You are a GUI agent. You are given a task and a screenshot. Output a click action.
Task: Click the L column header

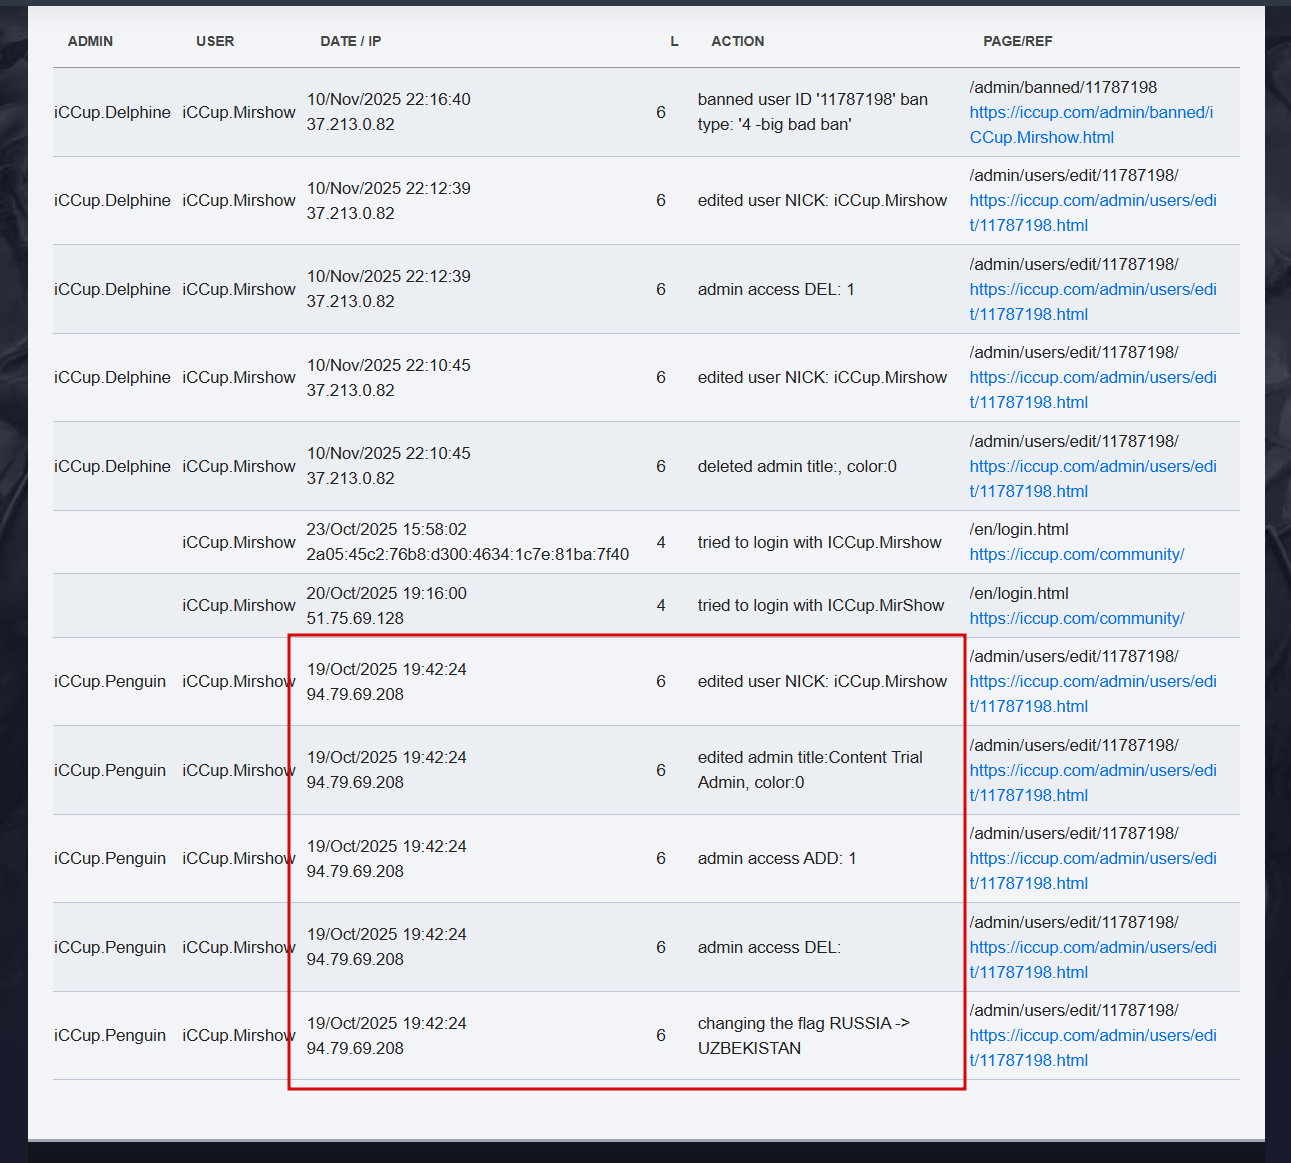point(675,41)
